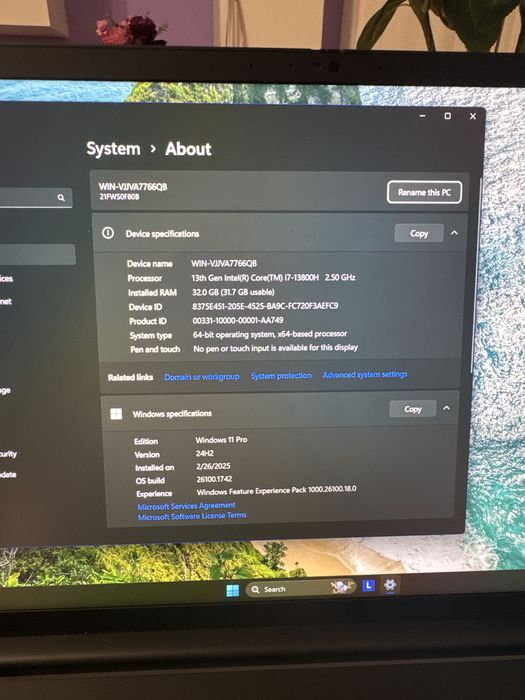
Task: Click the info icon beside Device specifications
Action: [x=108, y=233]
